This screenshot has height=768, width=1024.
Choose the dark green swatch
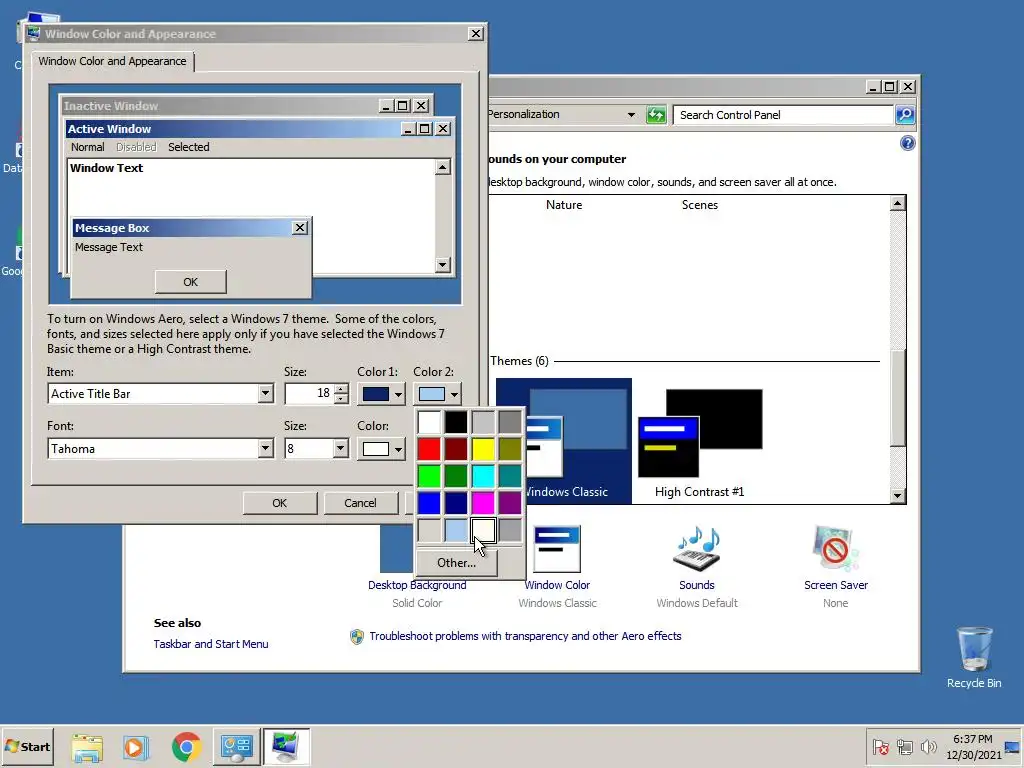(456, 476)
